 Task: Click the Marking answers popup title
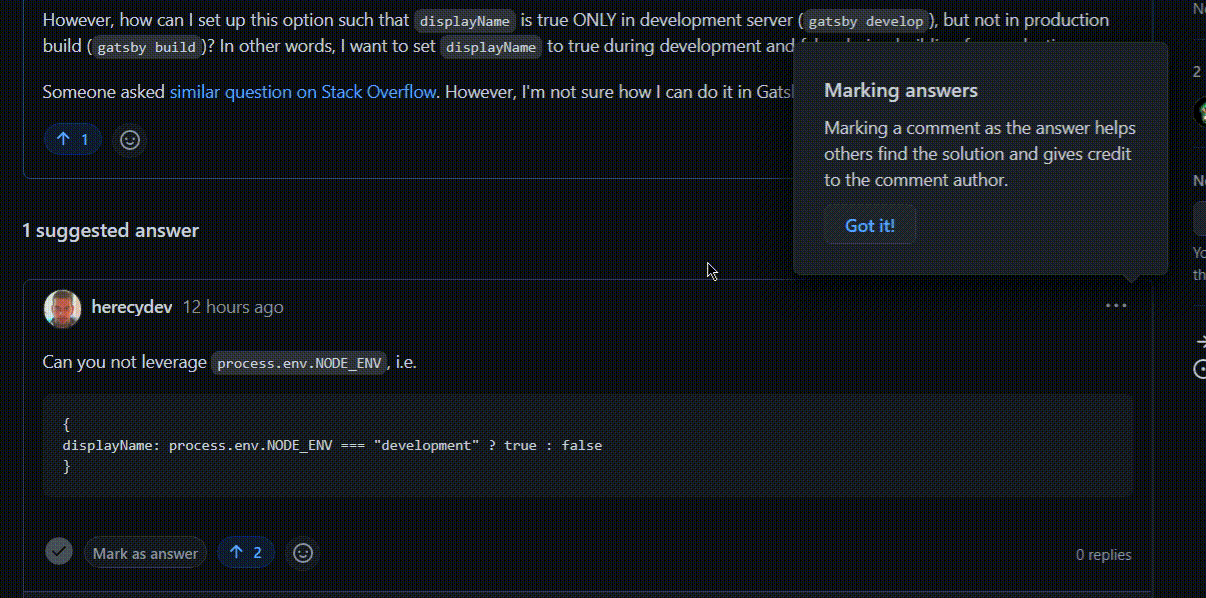click(900, 91)
